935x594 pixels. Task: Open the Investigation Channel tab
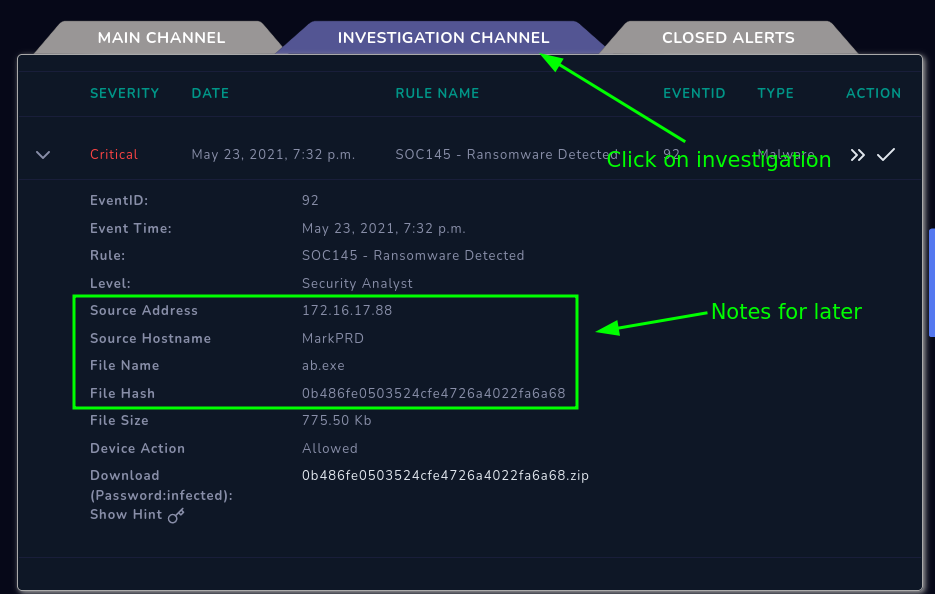click(x=443, y=38)
